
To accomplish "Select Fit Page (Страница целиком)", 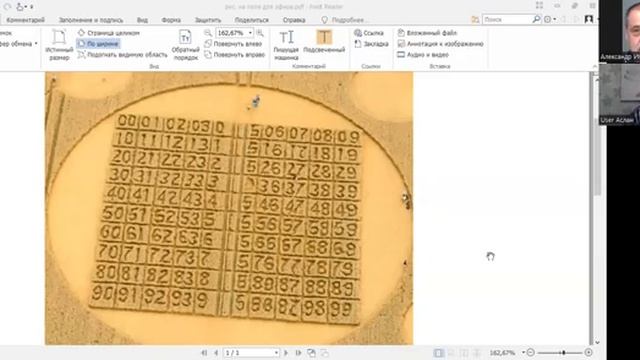I will point(109,33).
